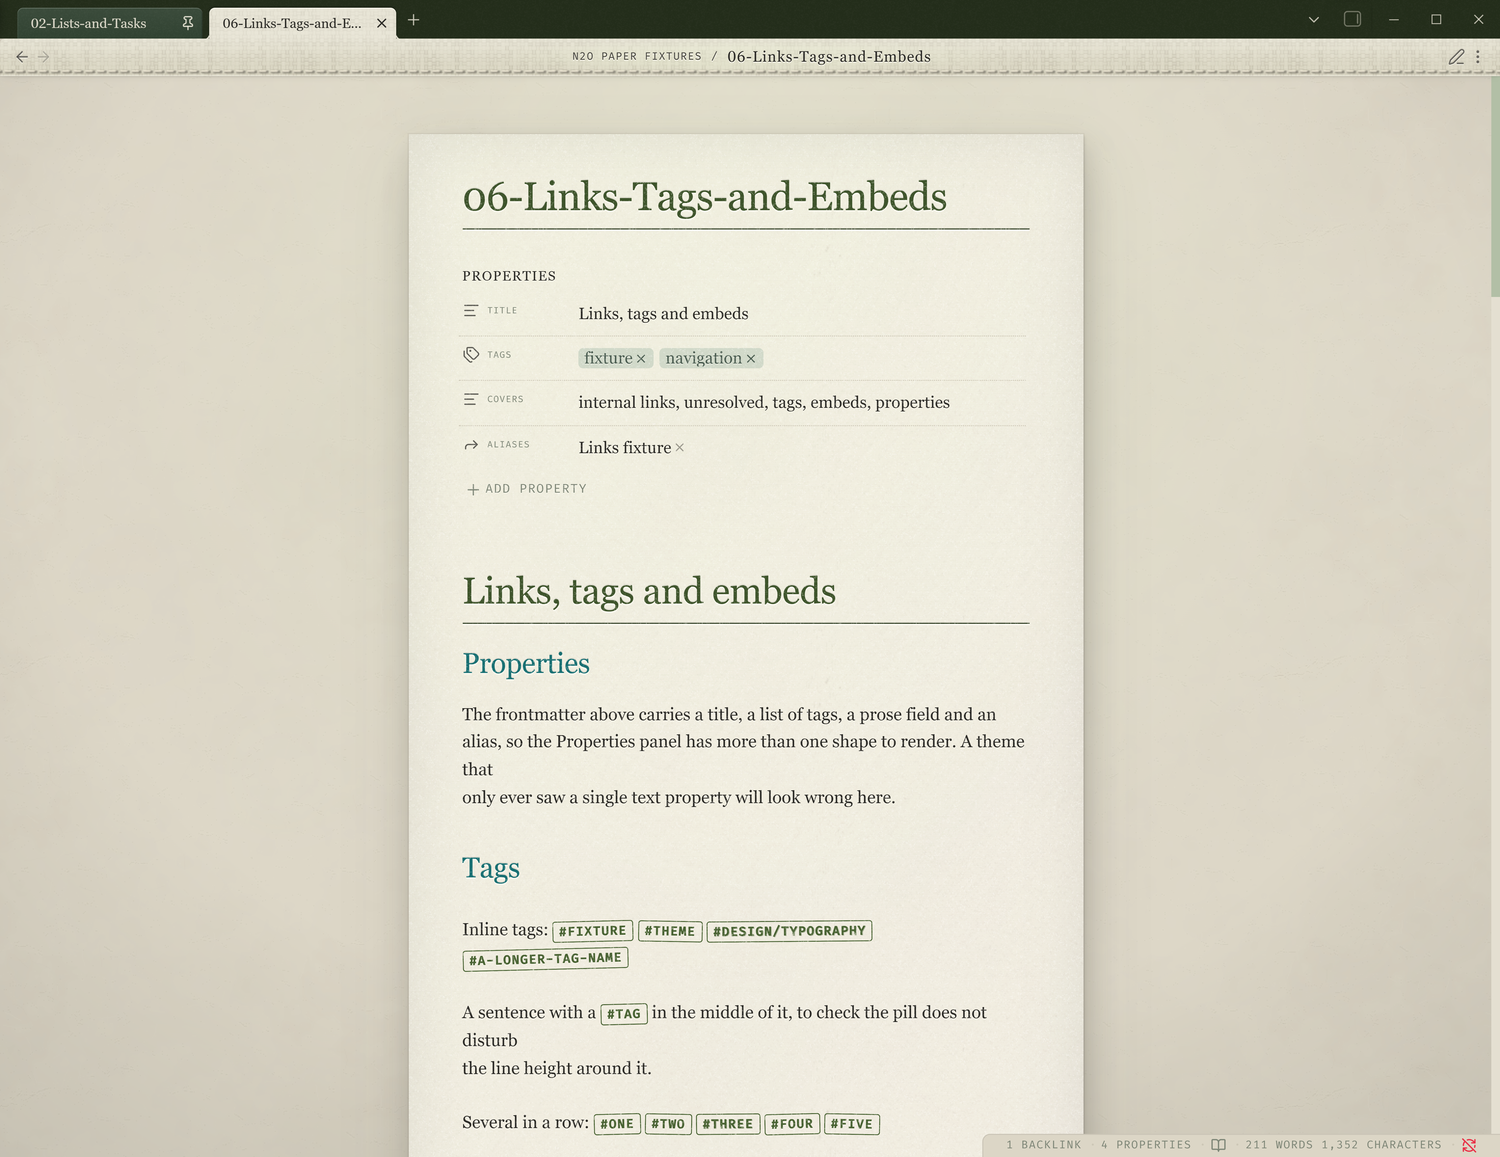Screen dimensions: 1500x1157
Task: Click Add Property button
Action: point(527,489)
